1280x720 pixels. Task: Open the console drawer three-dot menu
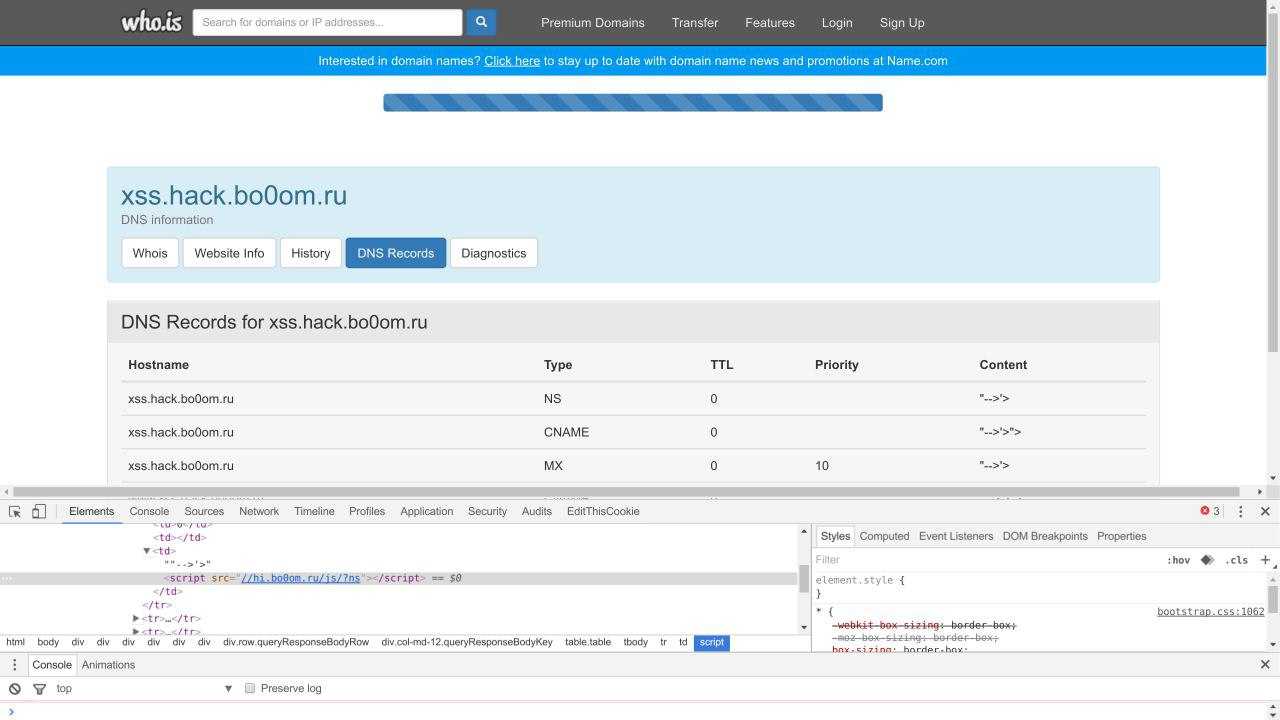14,665
